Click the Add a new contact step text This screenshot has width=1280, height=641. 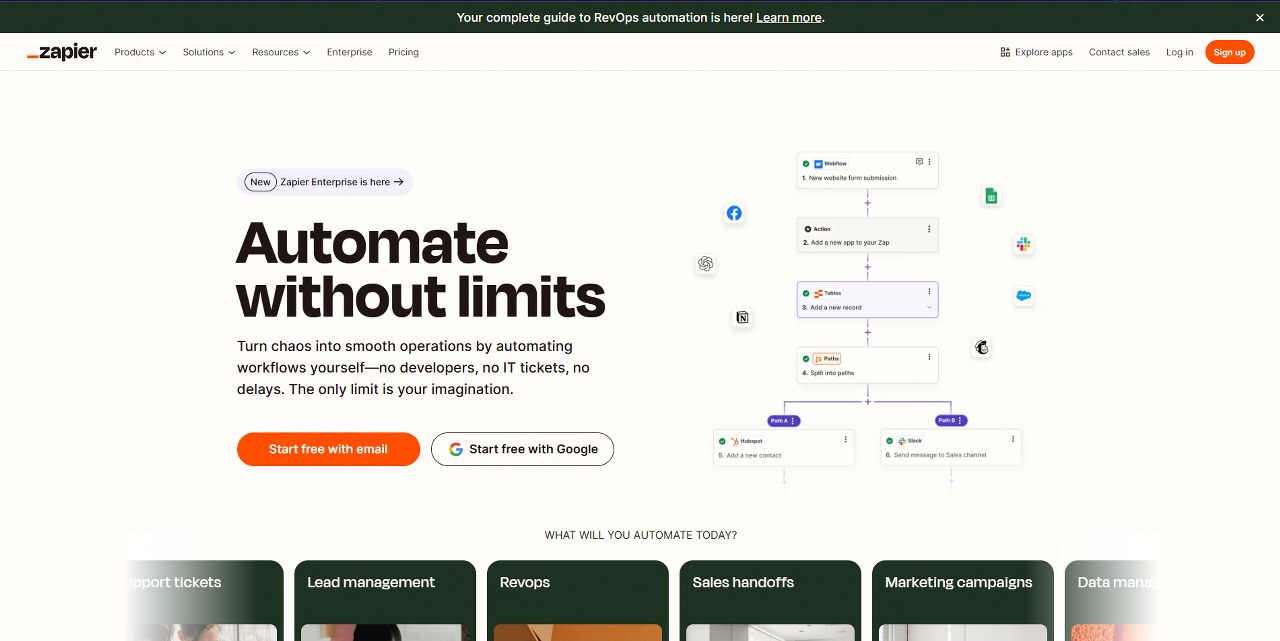[x=754, y=455]
